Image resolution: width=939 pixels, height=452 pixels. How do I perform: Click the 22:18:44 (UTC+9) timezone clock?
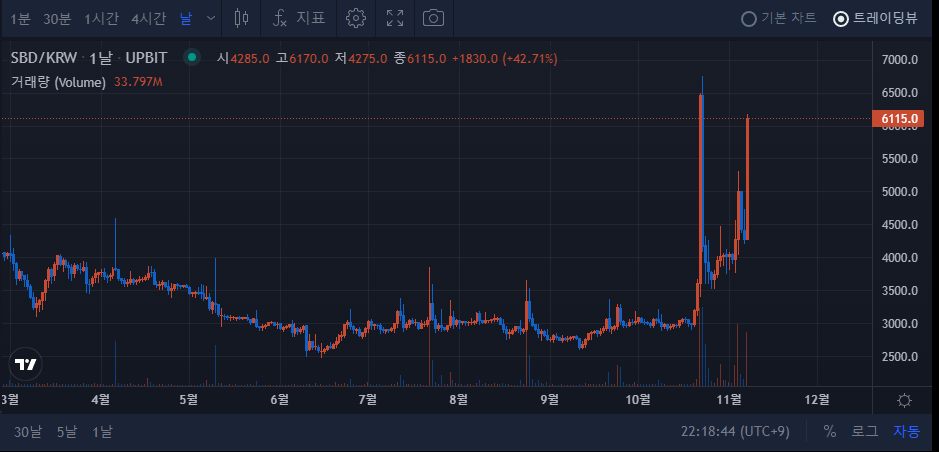[735, 432]
